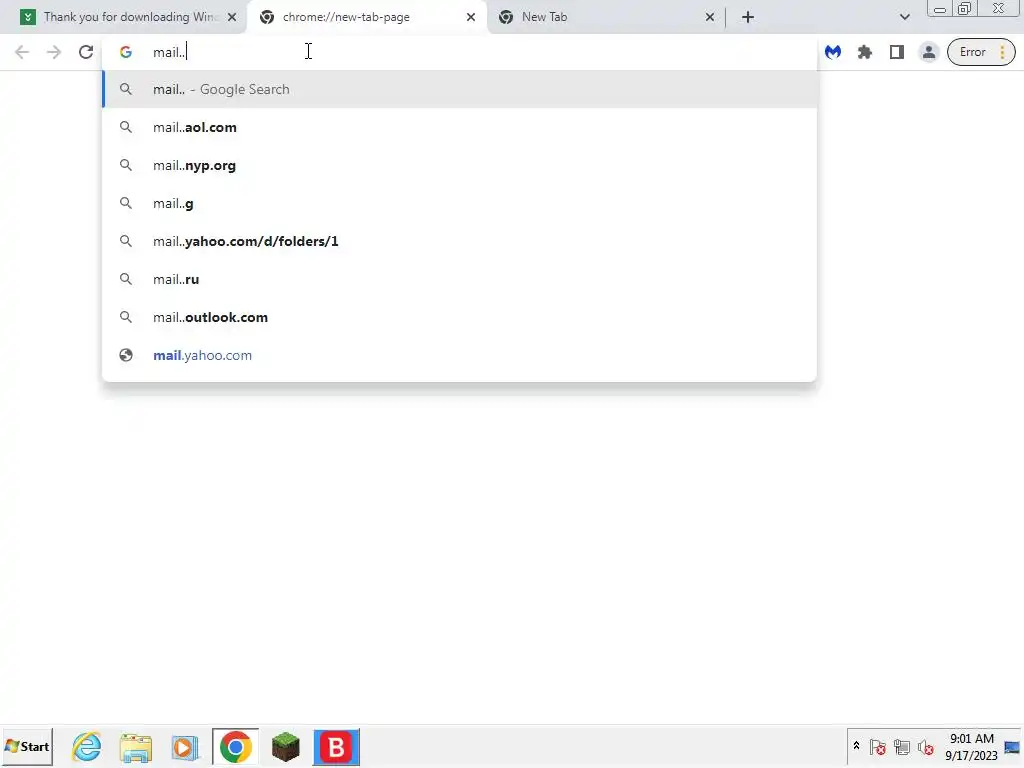
Task: Open the clock showing 9:01 AM
Action: pyautogui.click(x=972, y=746)
